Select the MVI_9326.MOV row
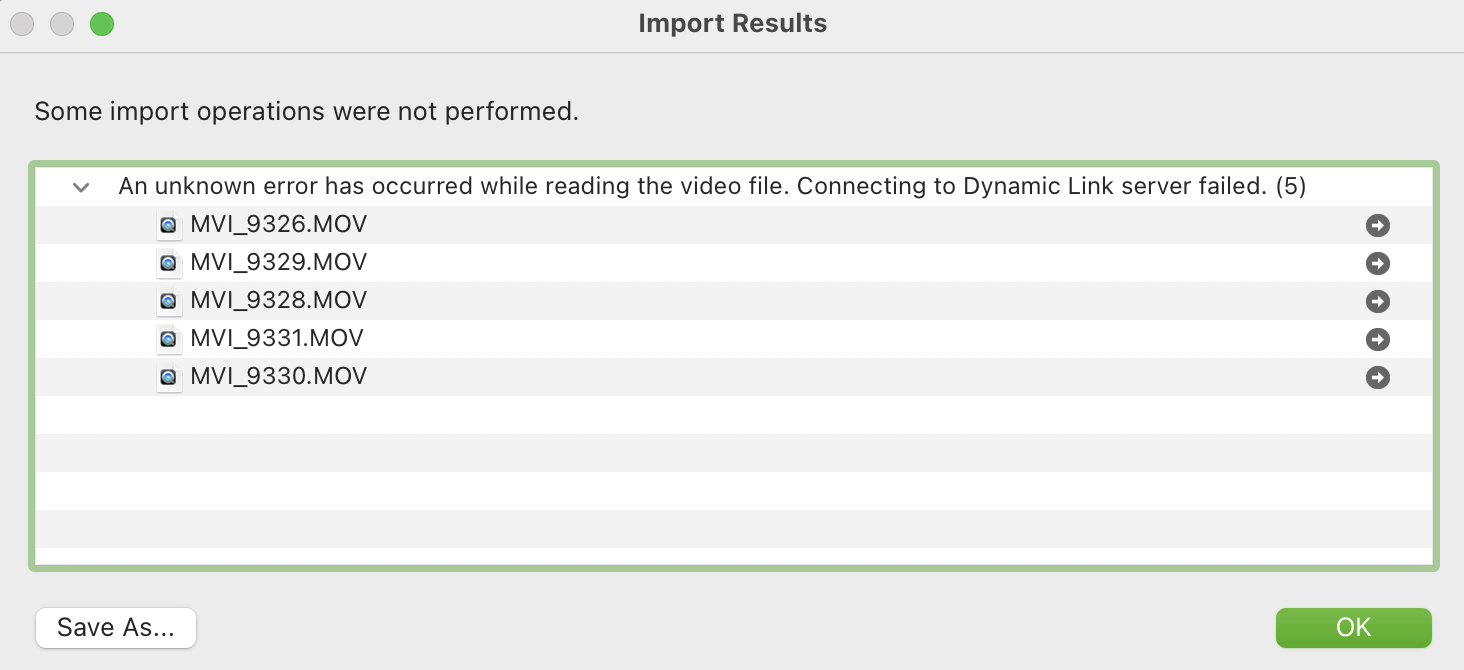Viewport: 1464px width, 670px height. click(x=279, y=224)
